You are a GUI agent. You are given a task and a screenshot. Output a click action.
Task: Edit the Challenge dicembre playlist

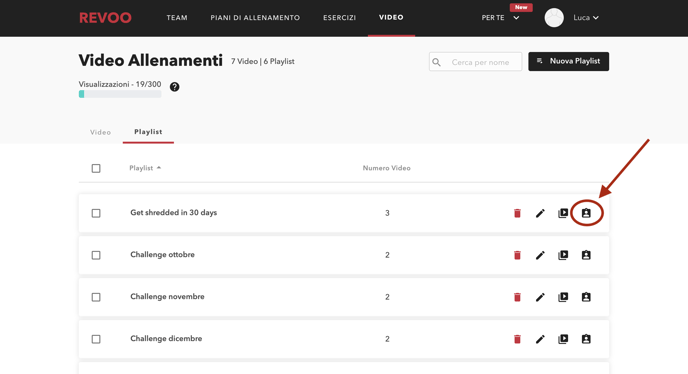540,339
